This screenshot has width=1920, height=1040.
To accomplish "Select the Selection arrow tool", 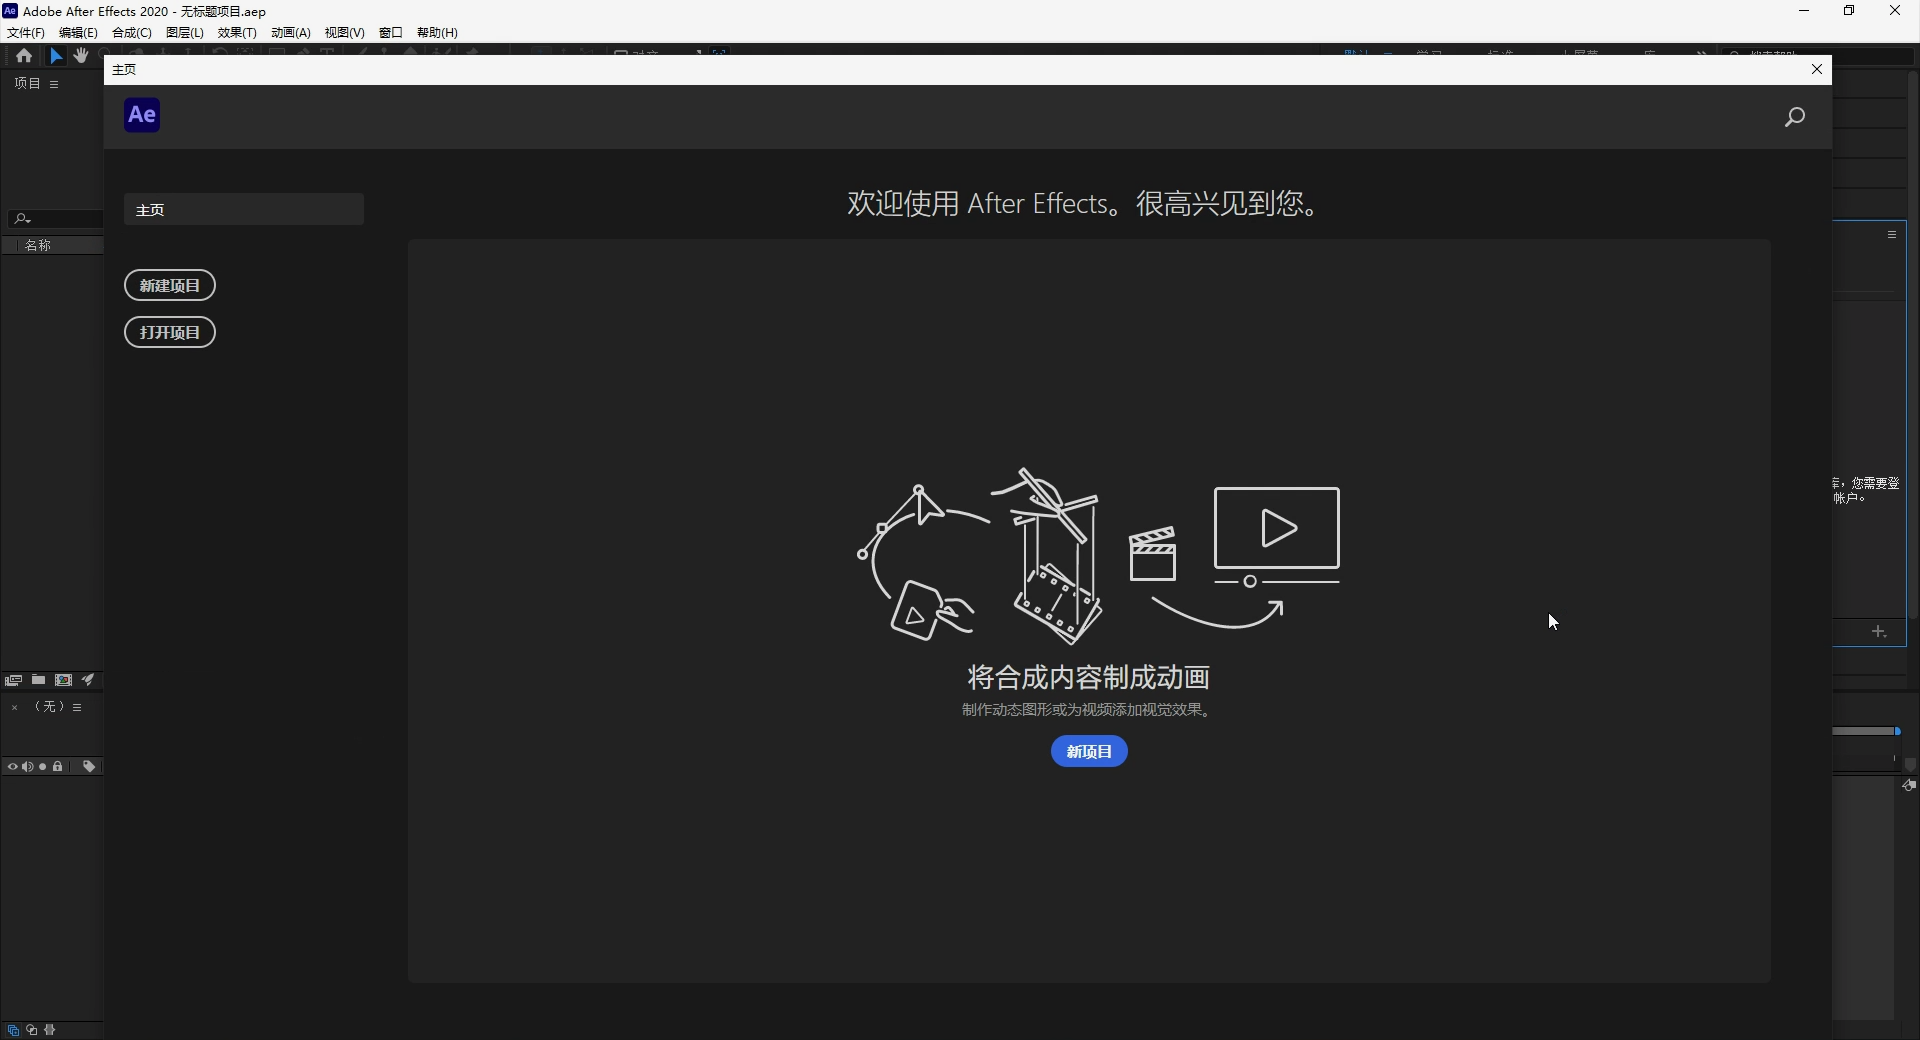I will [56, 56].
